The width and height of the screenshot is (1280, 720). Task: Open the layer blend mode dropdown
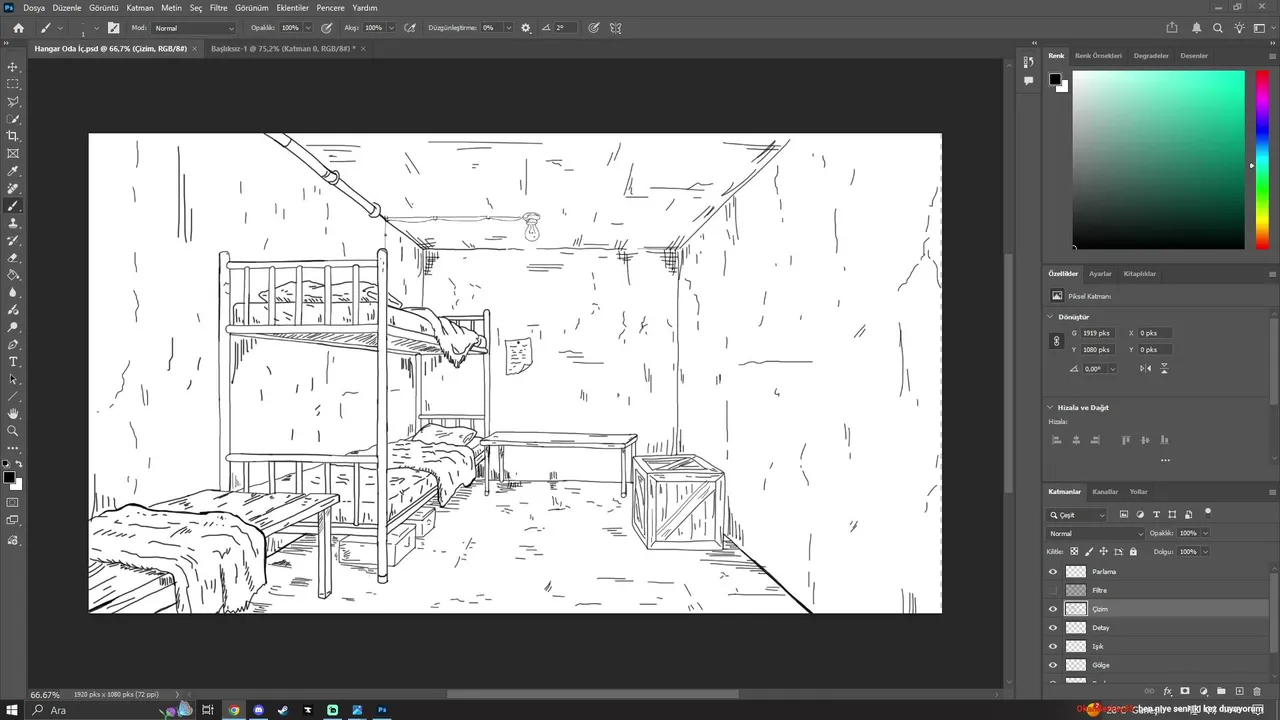(x=1095, y=533)
